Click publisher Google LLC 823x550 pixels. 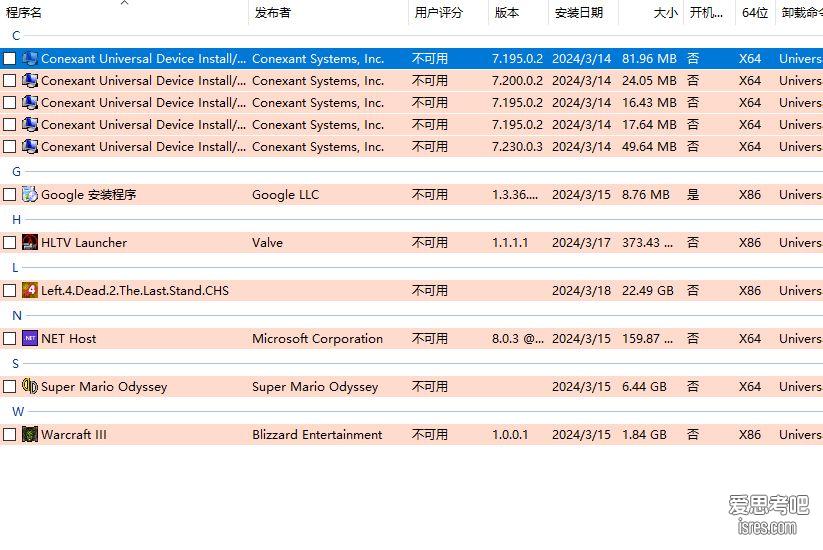286,195
